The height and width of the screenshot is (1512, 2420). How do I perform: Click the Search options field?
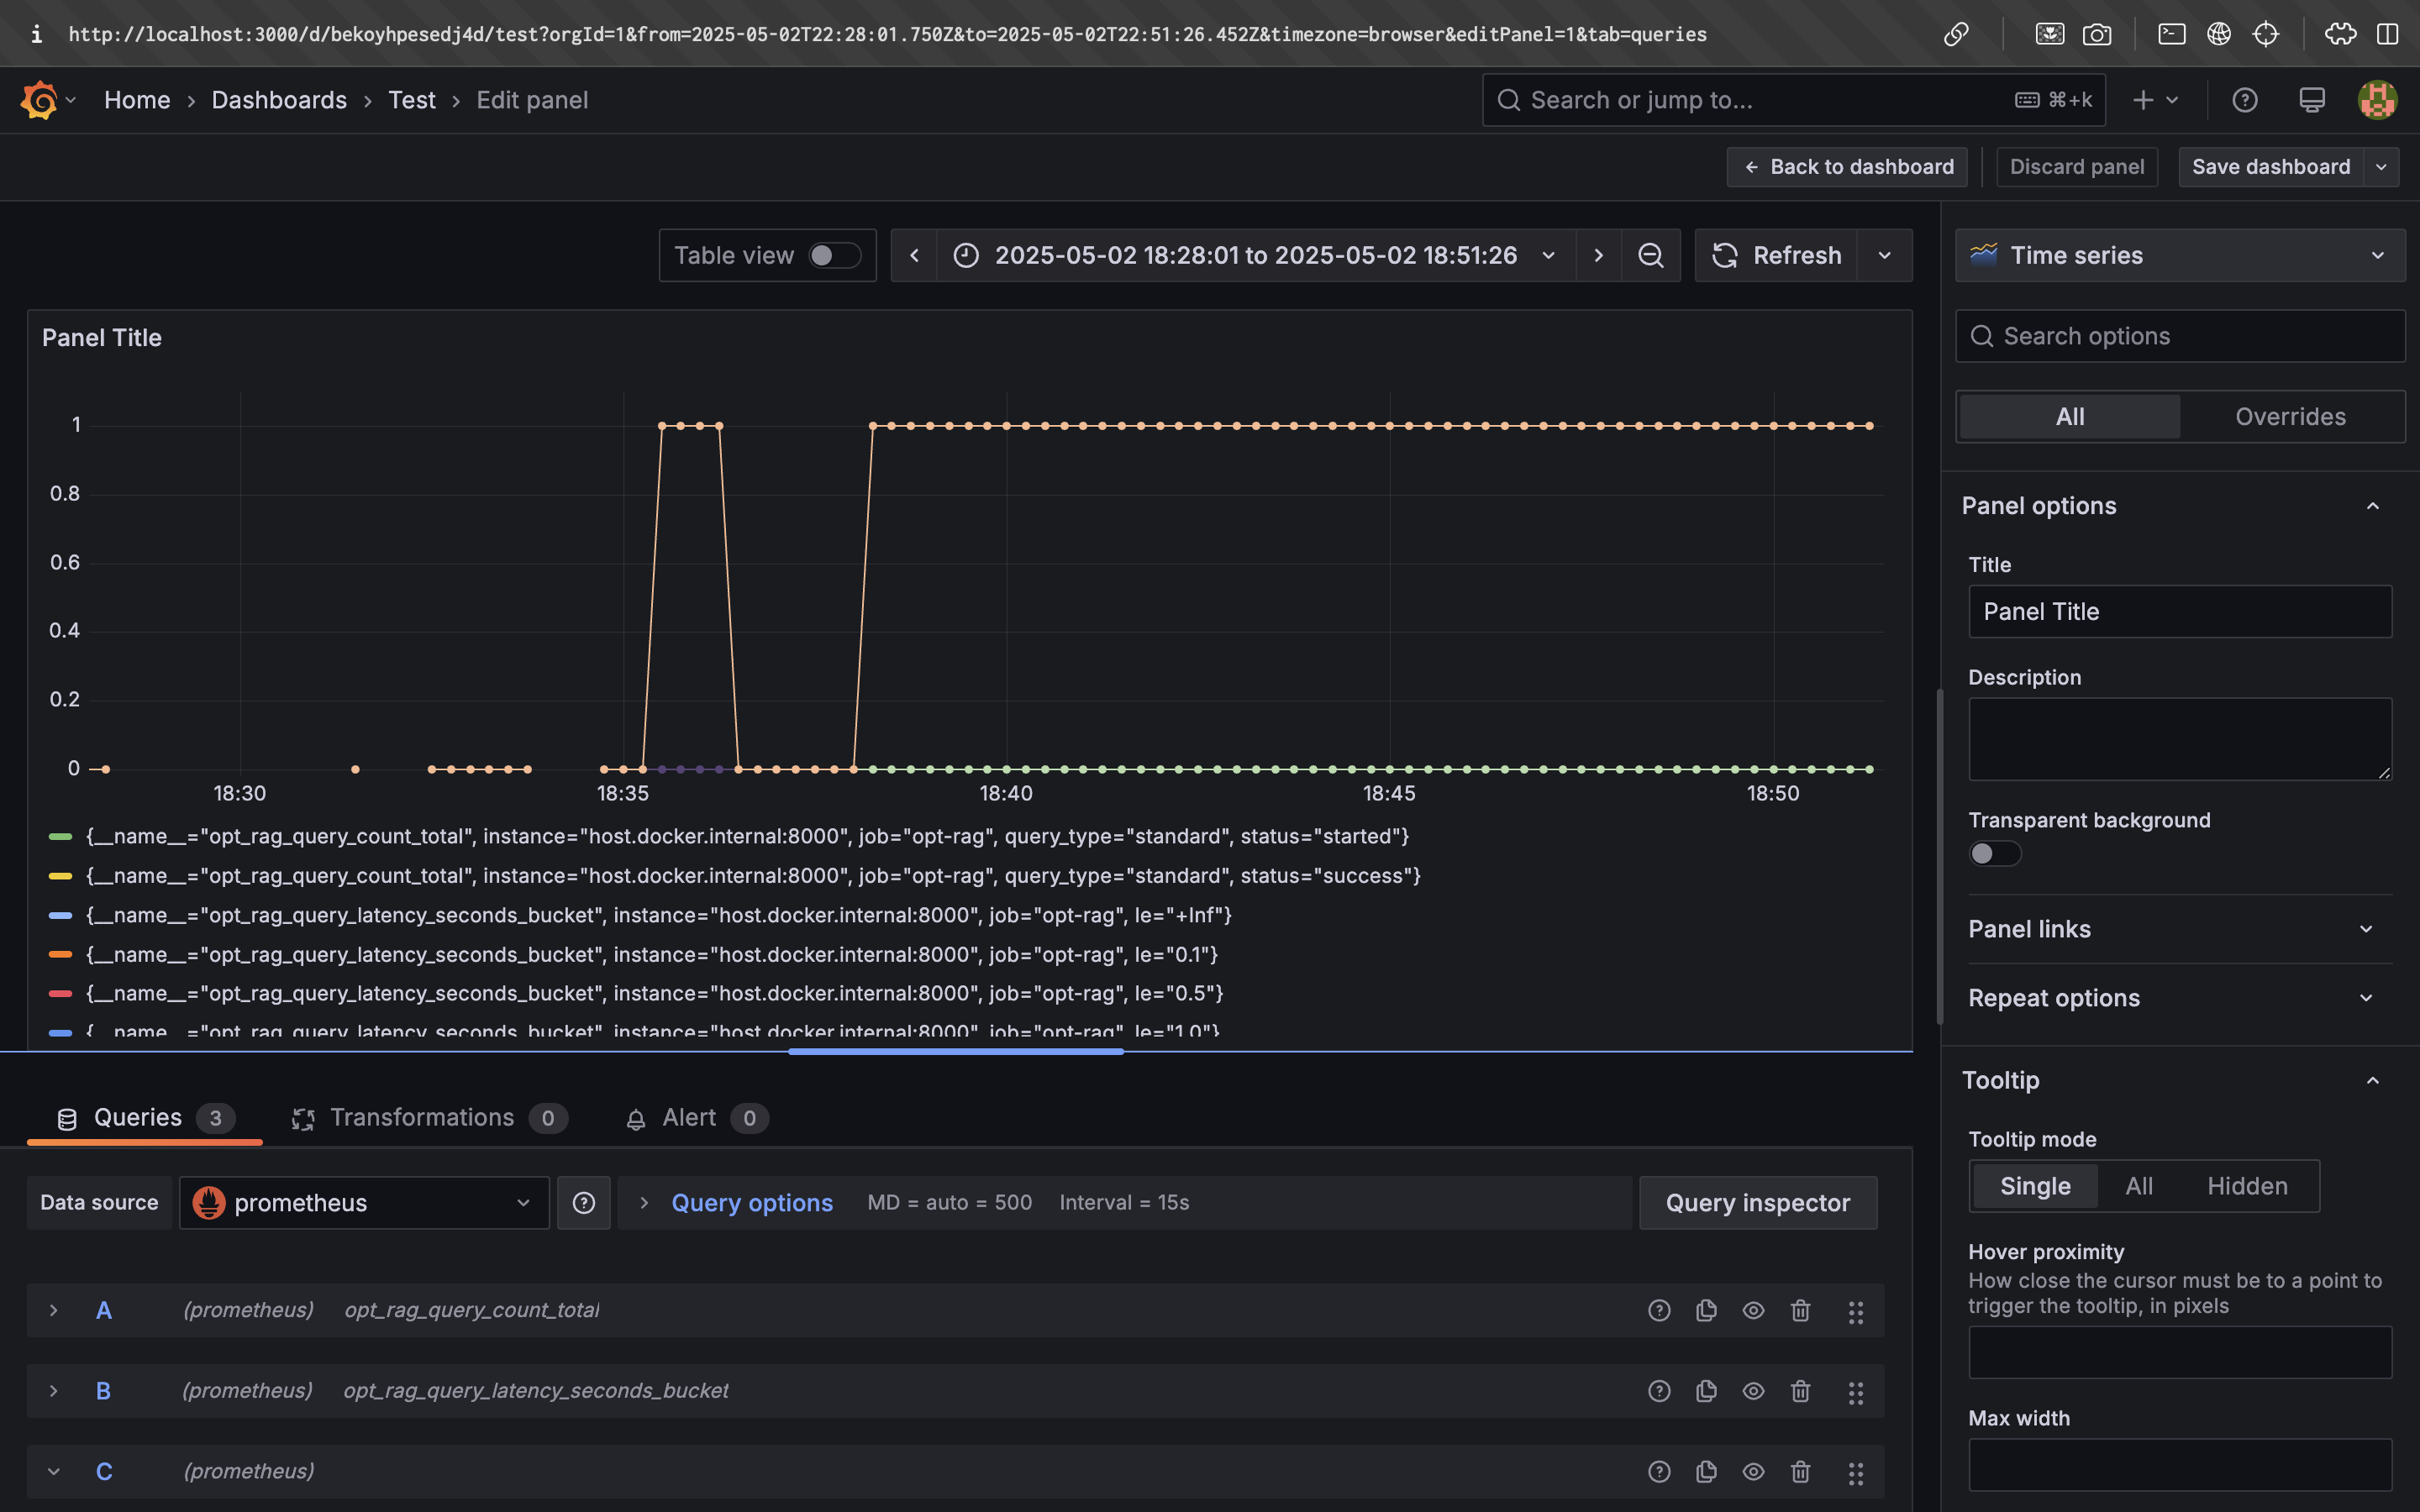pos(2178,336)
